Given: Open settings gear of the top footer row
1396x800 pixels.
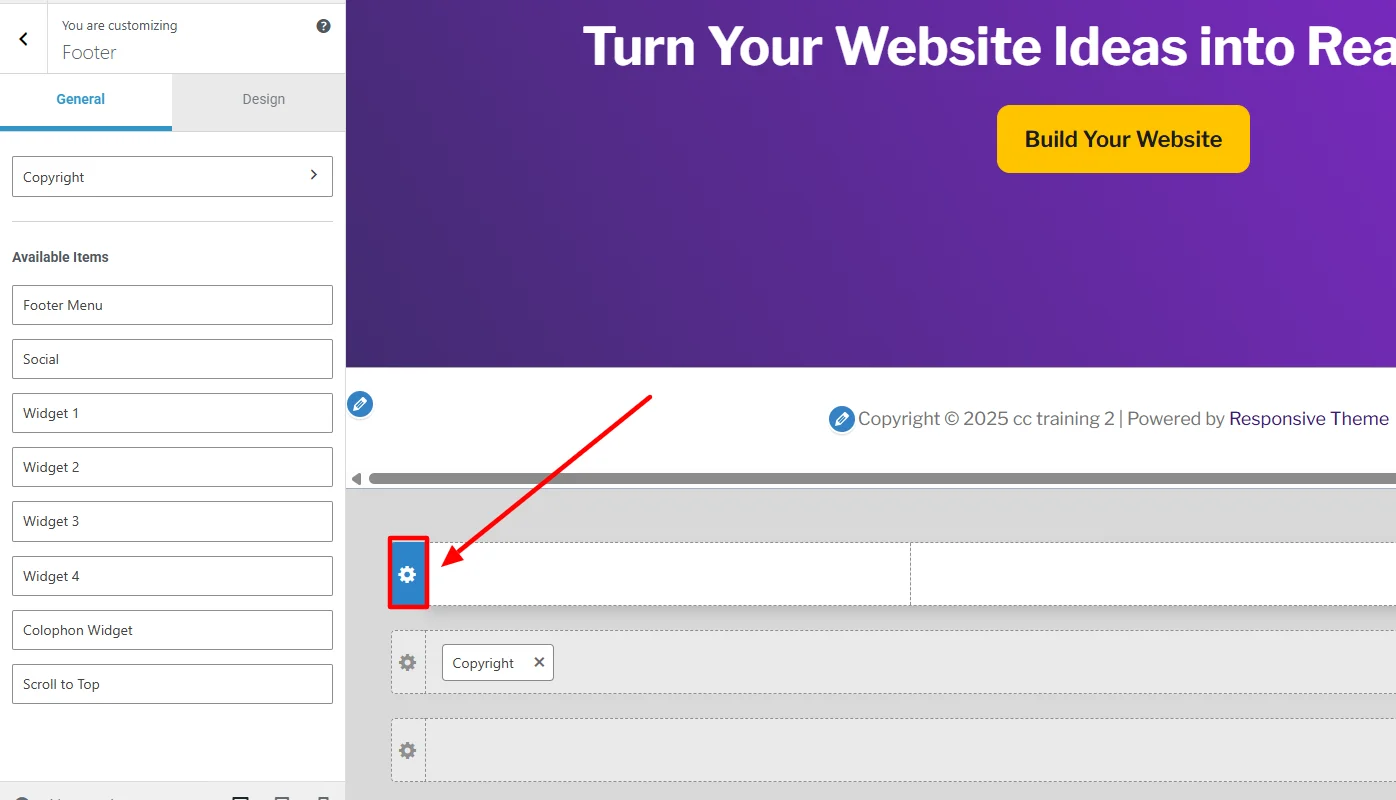Looking at the screenshot, I should click(408, 574).
